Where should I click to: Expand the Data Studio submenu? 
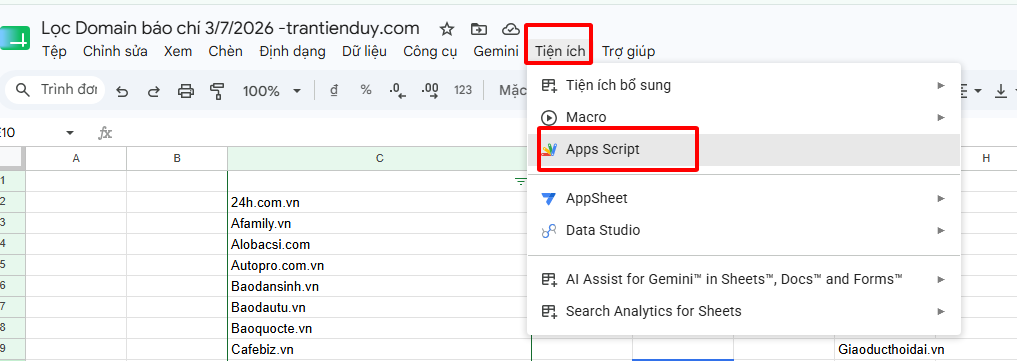[940, 230]
